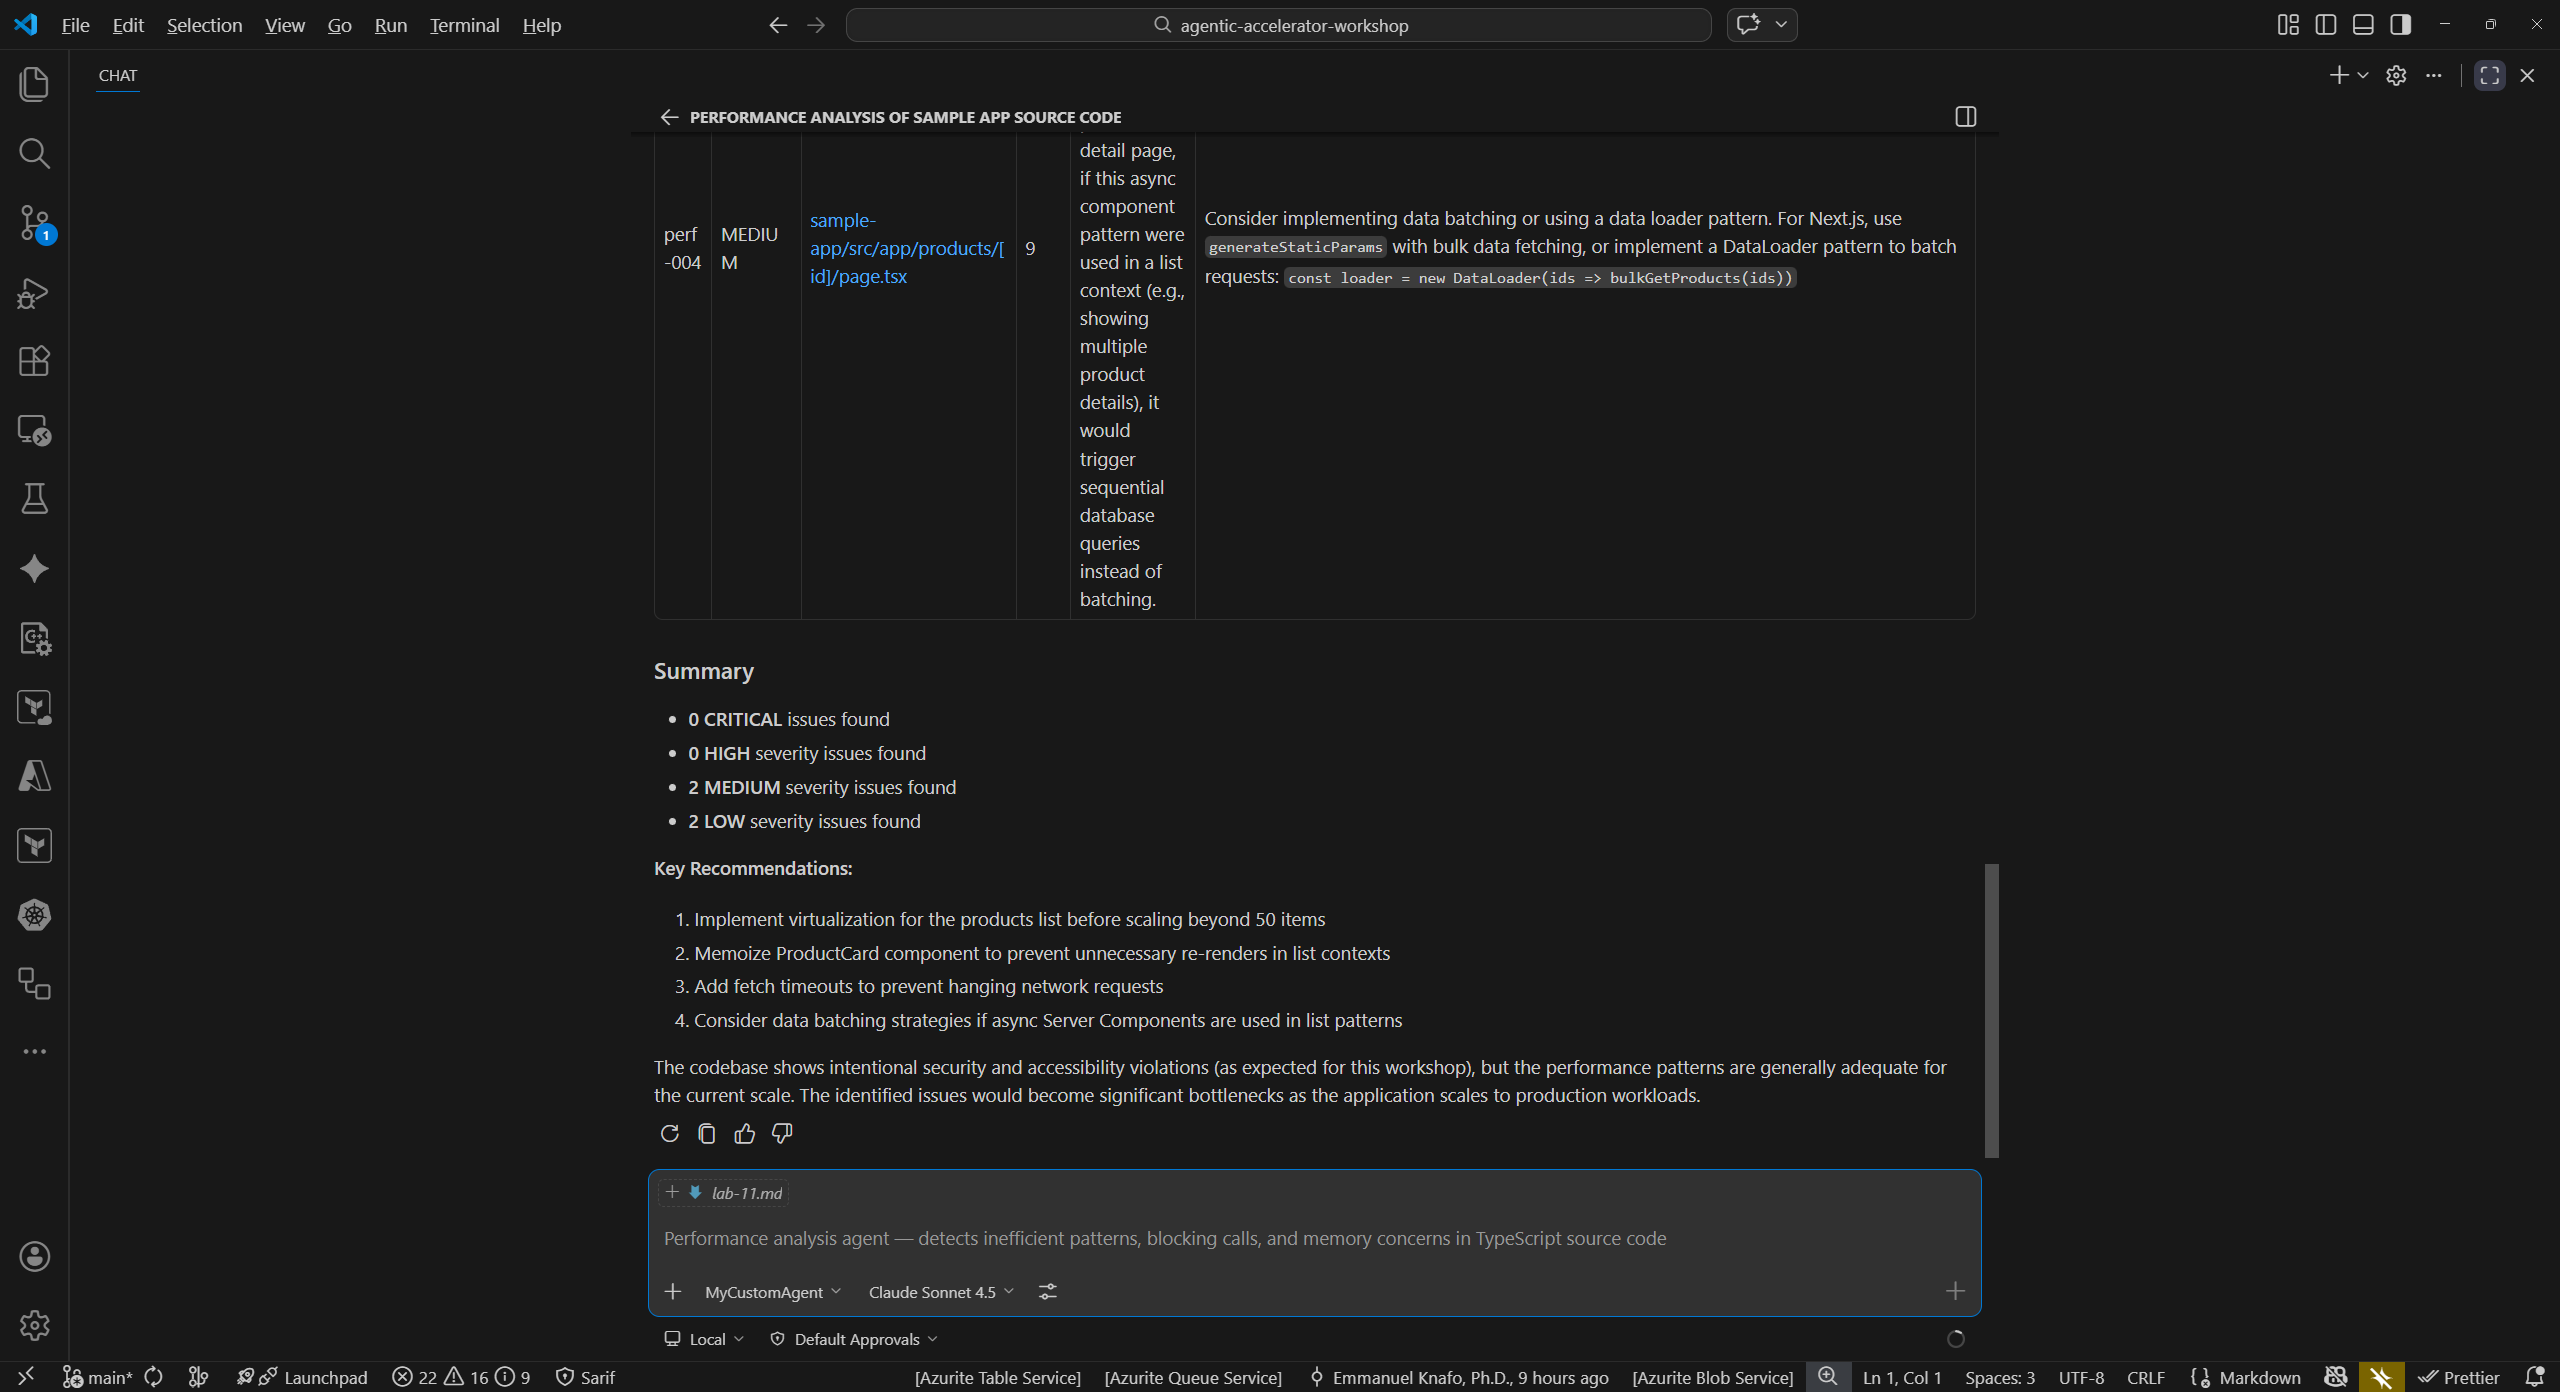Regenerate the chat response
This screenshot has width=2560, height=1392.
click(669, 1133)
